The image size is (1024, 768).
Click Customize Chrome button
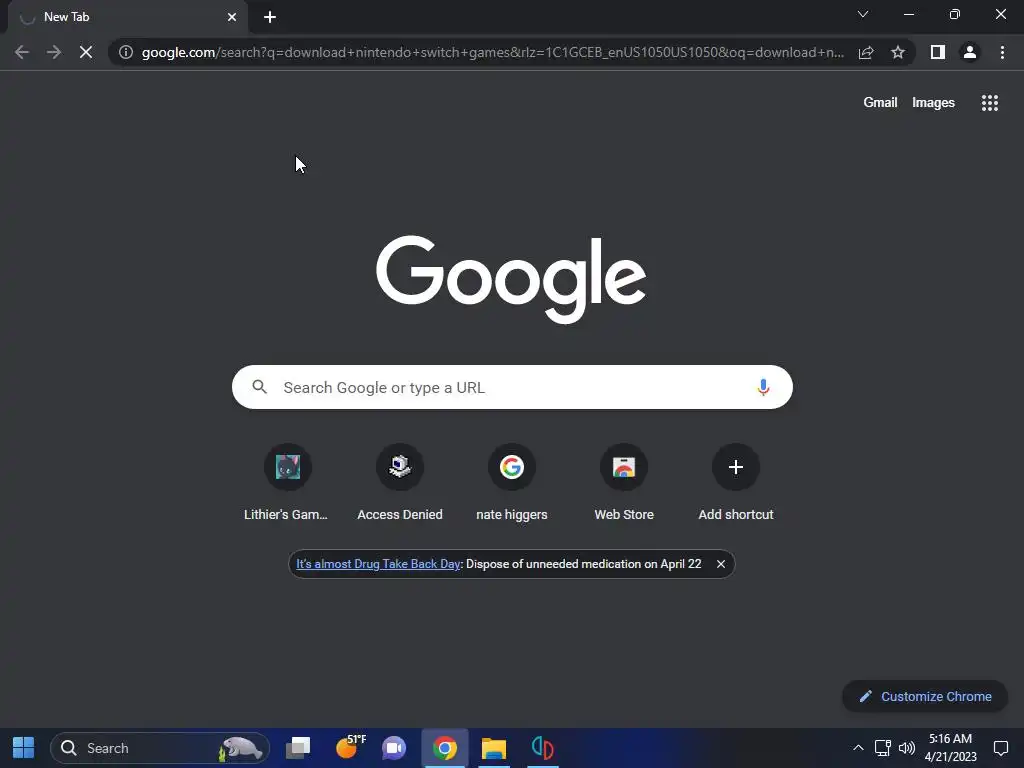click(x=925, y=697)
